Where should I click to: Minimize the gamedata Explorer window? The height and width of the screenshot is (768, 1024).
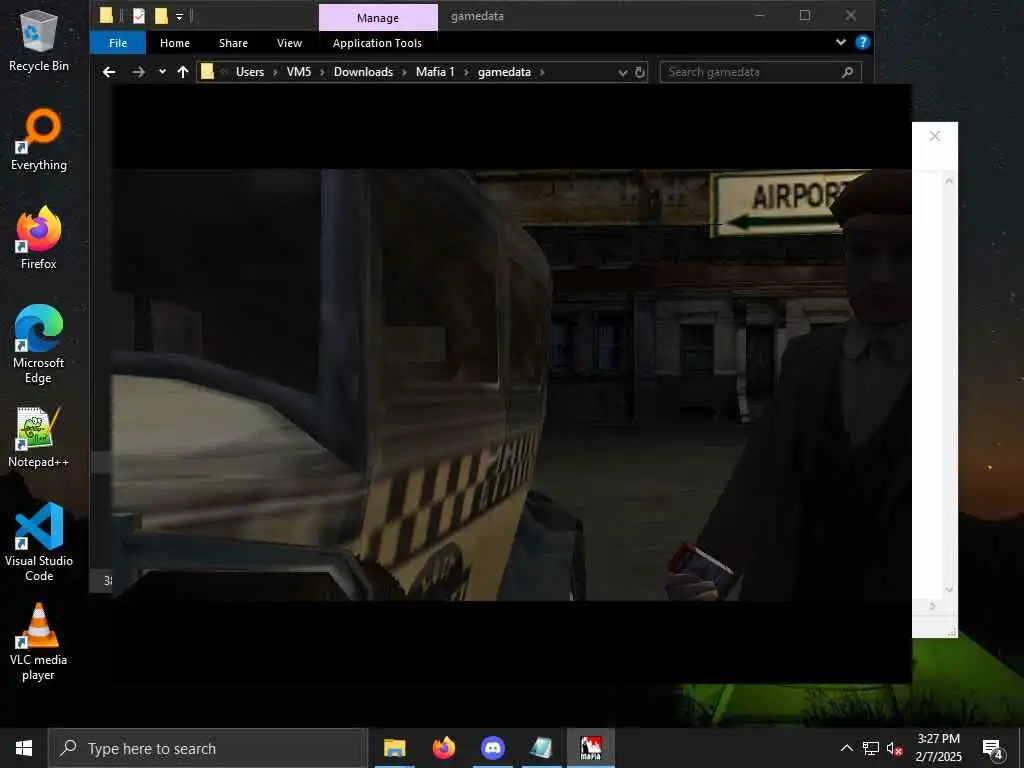760,16
